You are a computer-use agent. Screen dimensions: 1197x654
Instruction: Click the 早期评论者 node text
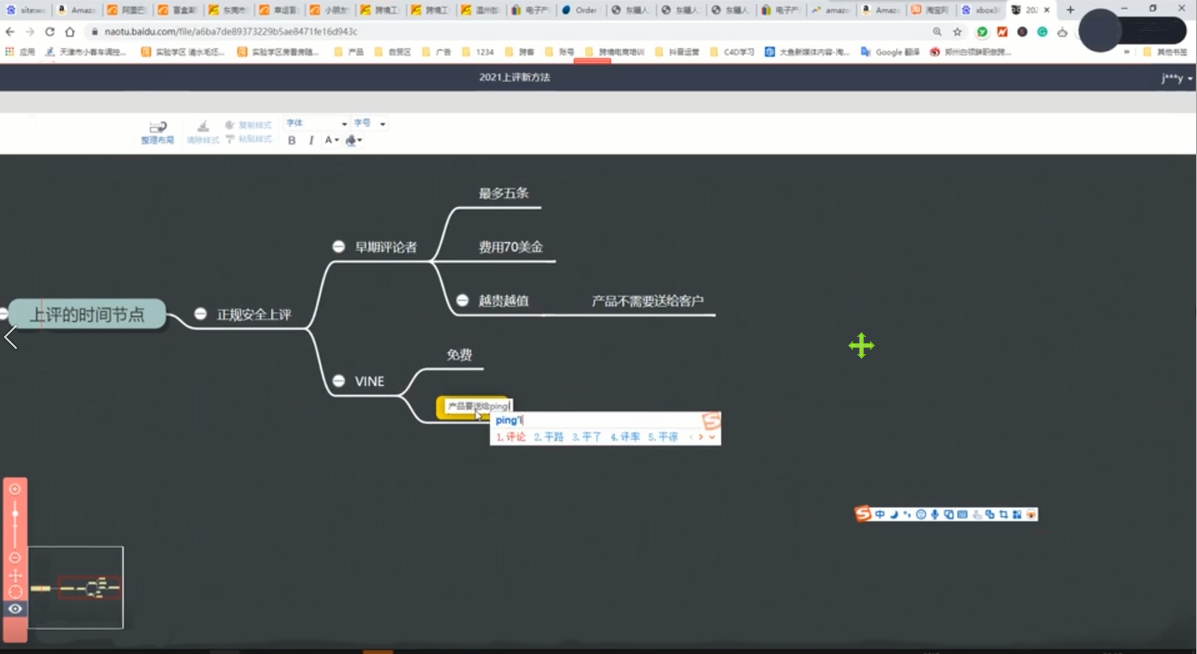tap(386, 247)
